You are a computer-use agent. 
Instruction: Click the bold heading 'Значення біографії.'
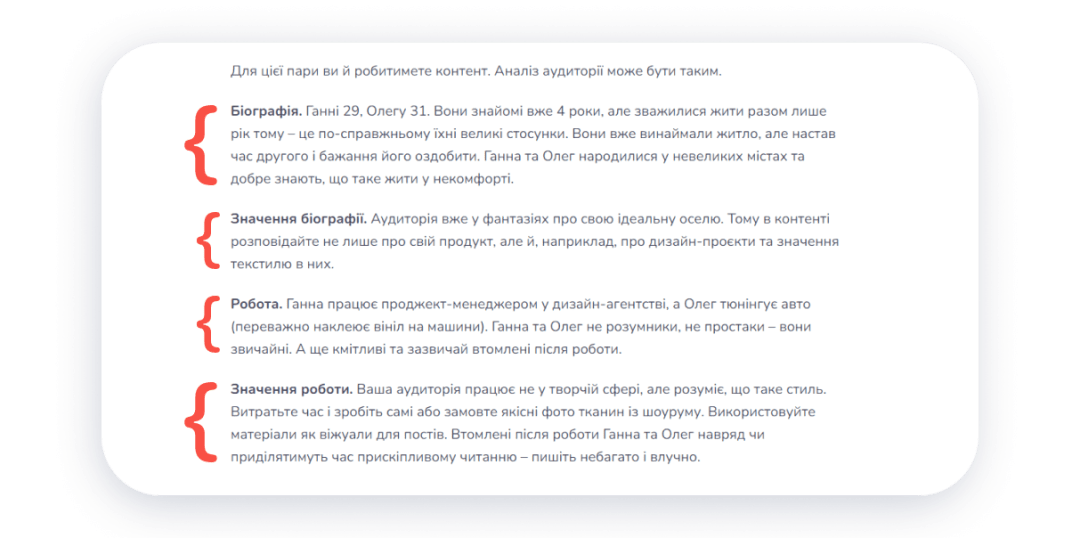click(300, 219)
